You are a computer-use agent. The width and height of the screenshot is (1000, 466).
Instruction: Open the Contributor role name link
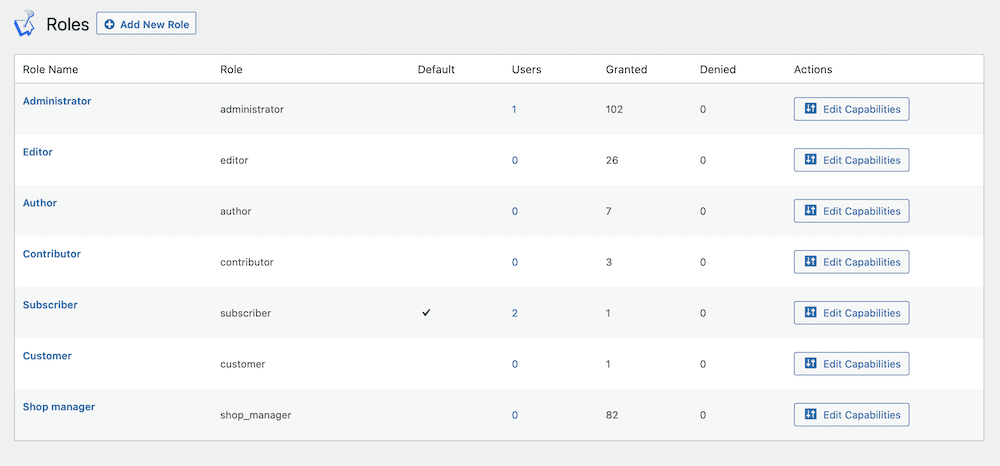point(52,254)
